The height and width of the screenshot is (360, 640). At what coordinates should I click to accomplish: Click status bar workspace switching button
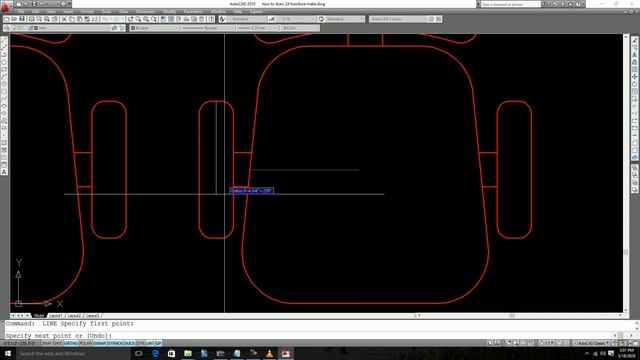click(591, 343)
